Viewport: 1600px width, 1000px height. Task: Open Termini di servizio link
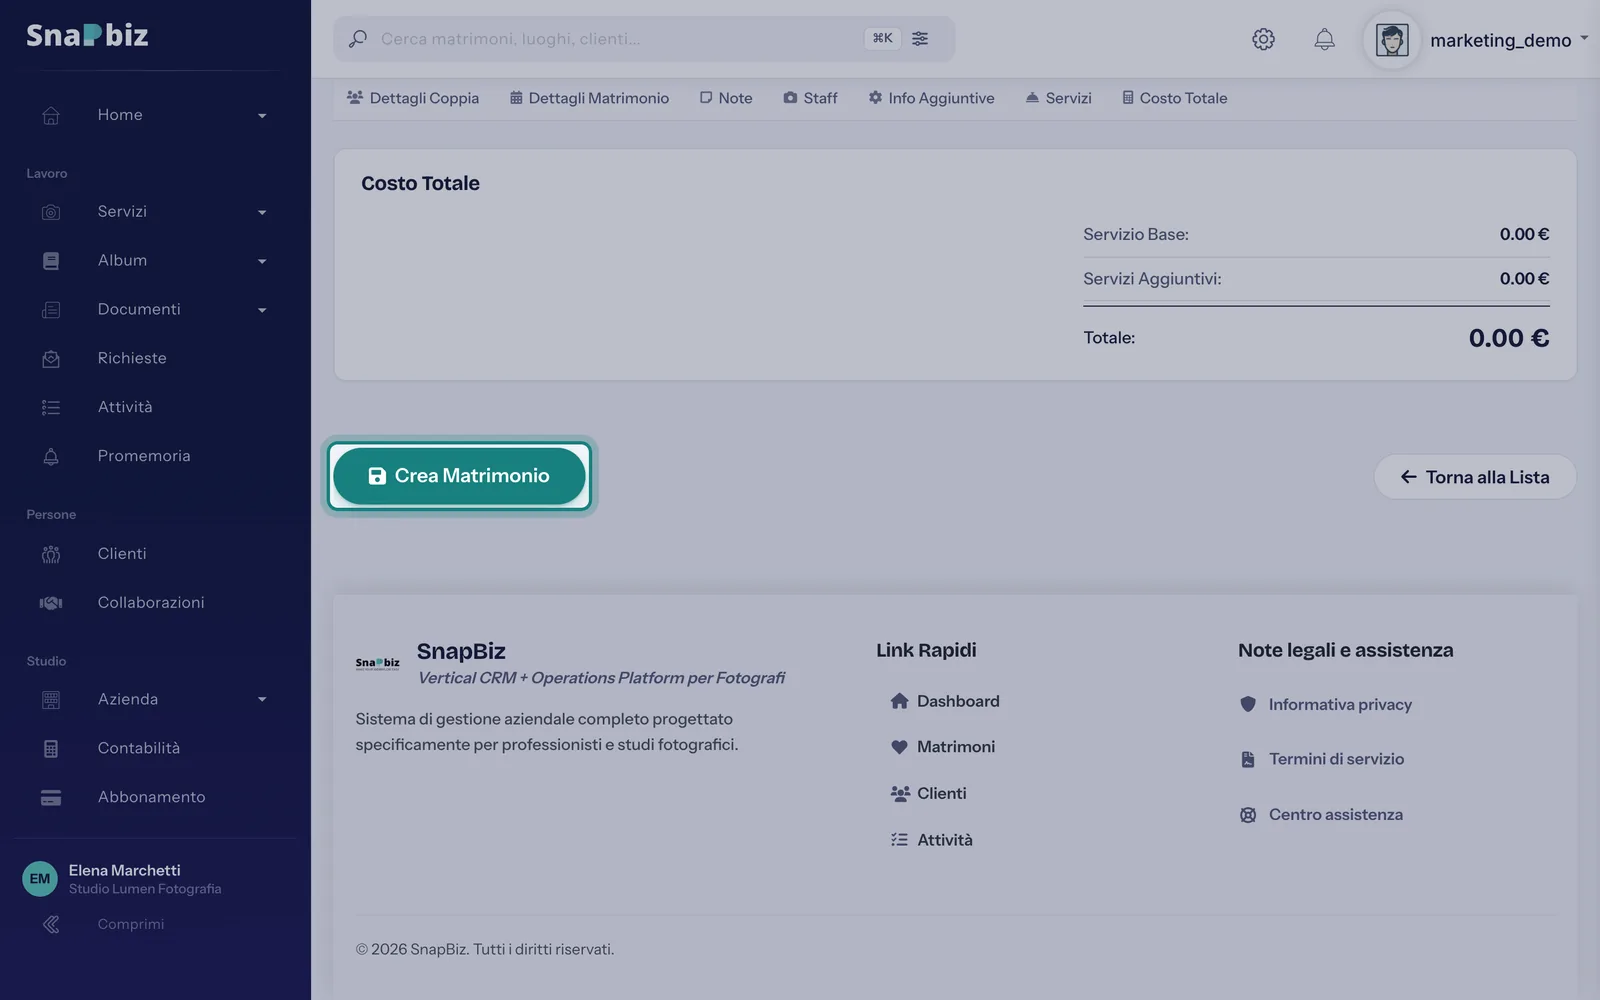click(1322, 759)
